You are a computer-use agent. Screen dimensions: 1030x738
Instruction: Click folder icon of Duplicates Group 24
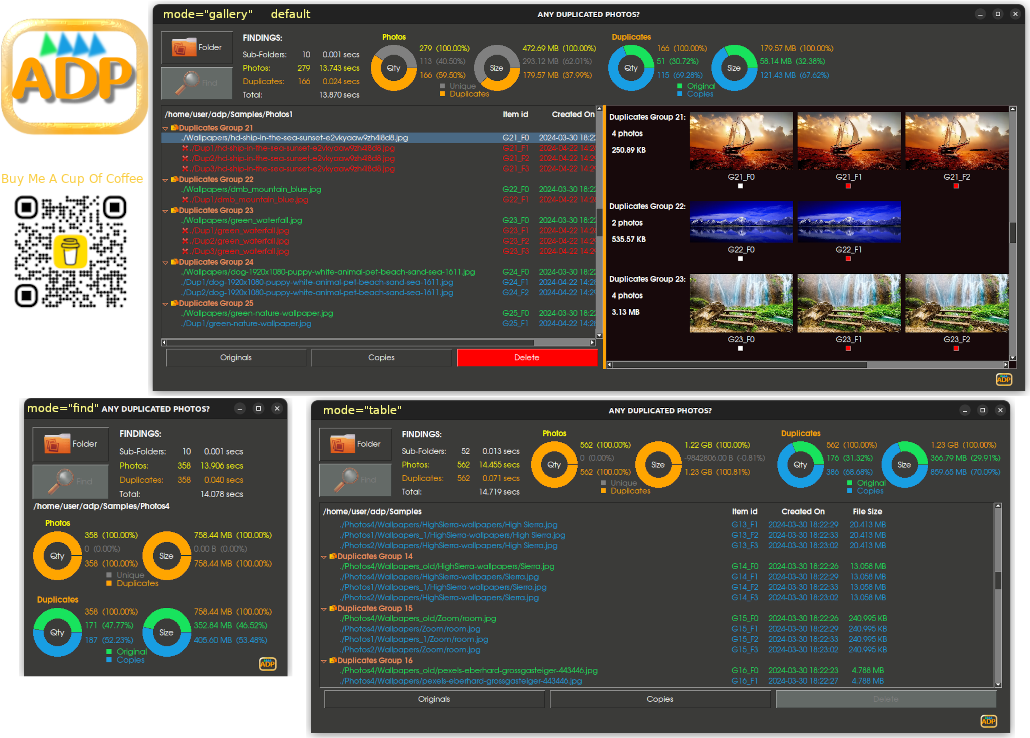tap(175, 262)
